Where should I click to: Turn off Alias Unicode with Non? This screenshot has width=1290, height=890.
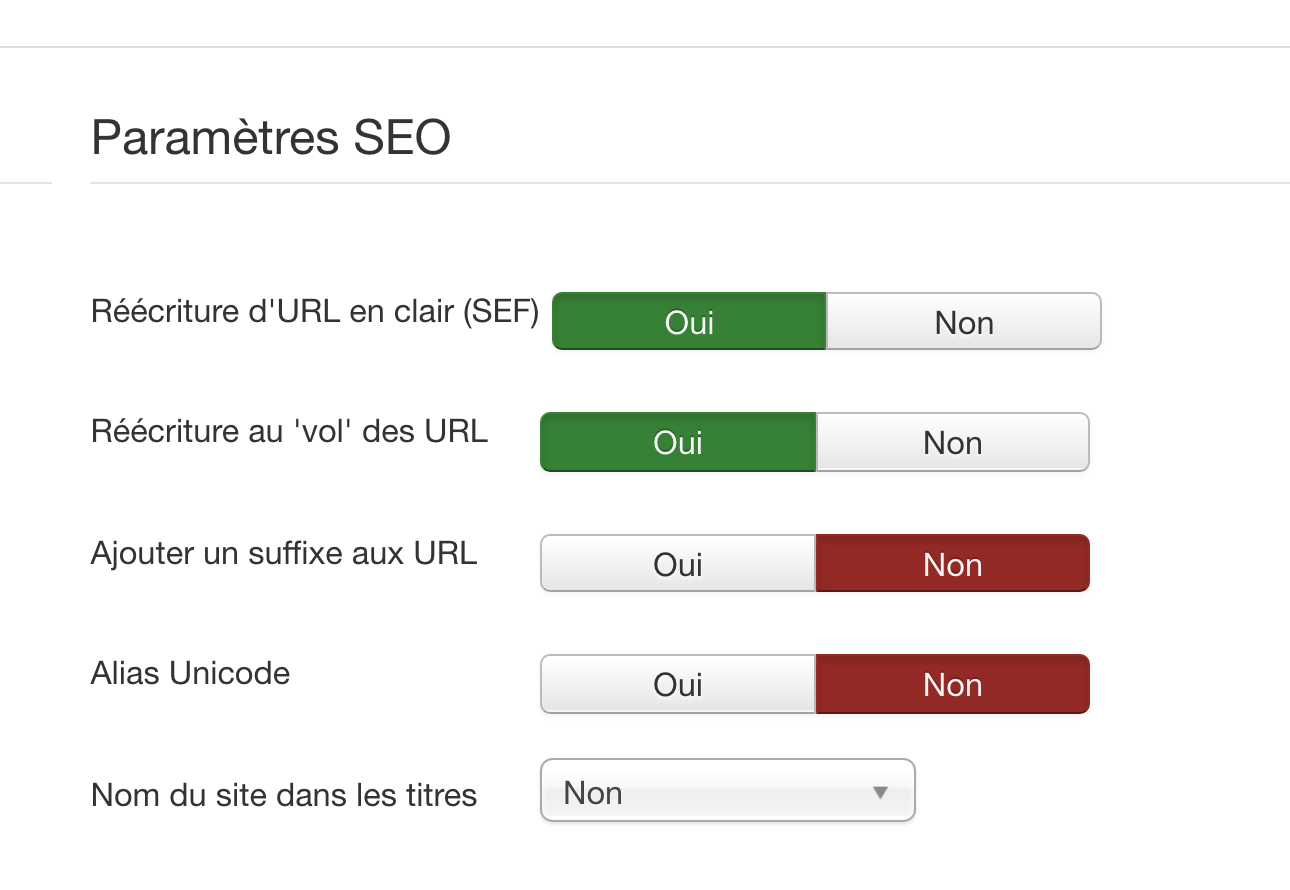click(x=952, y=685)
